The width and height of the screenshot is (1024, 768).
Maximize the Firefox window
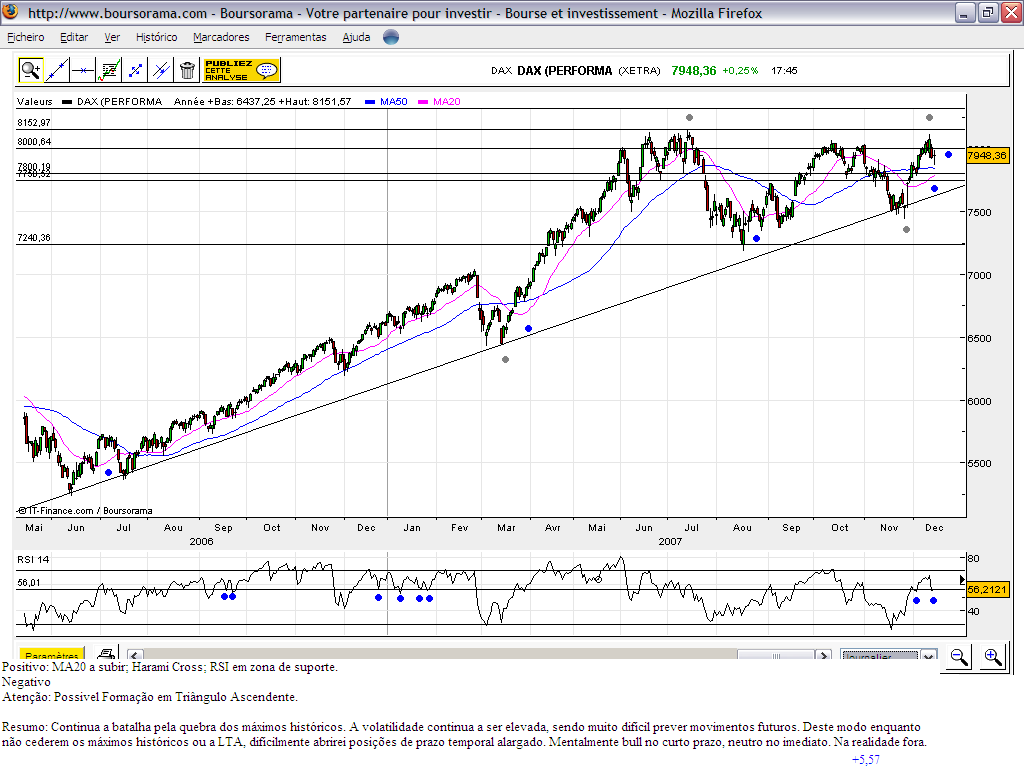tap(987, 12)
